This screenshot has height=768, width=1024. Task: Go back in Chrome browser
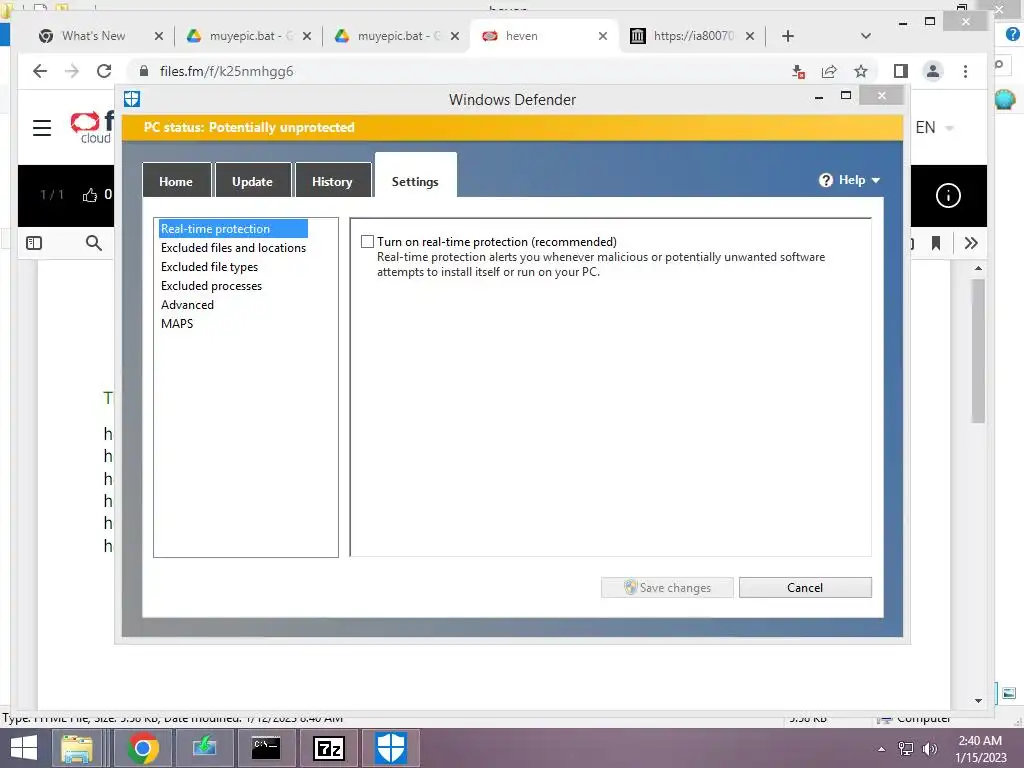40,71
